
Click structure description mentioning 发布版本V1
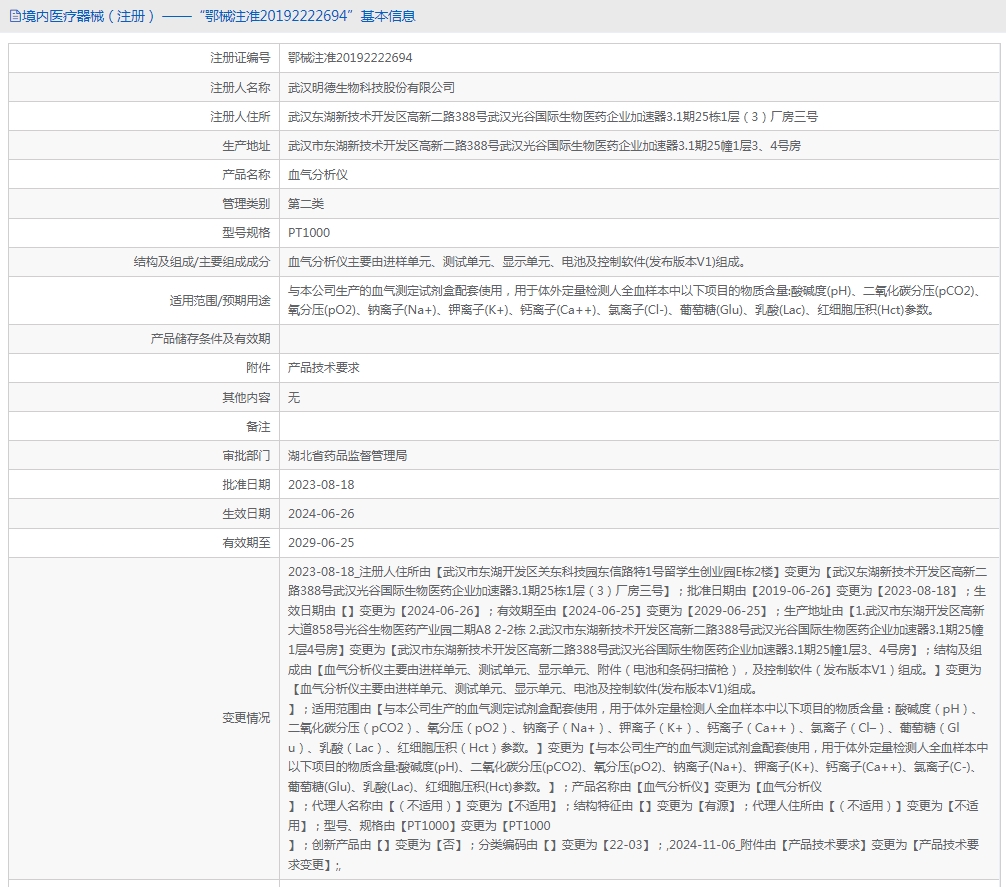[516, 262]
